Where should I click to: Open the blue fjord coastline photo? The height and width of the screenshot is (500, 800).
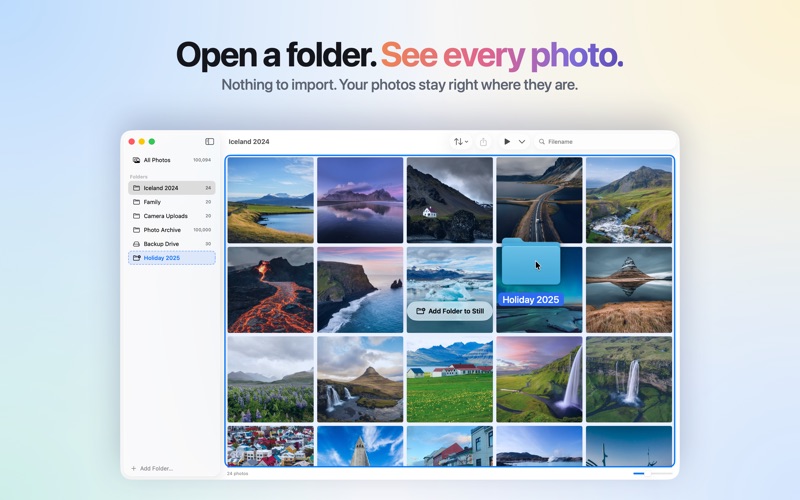(x=270, y=200)
